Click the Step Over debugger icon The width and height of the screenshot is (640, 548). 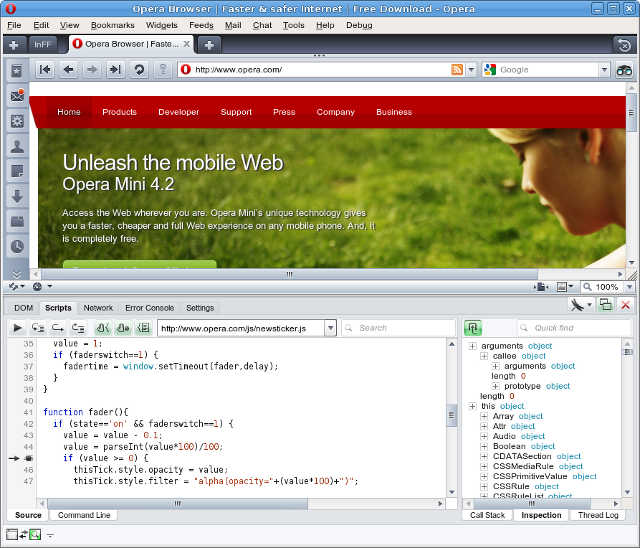[x=58, y=328]
